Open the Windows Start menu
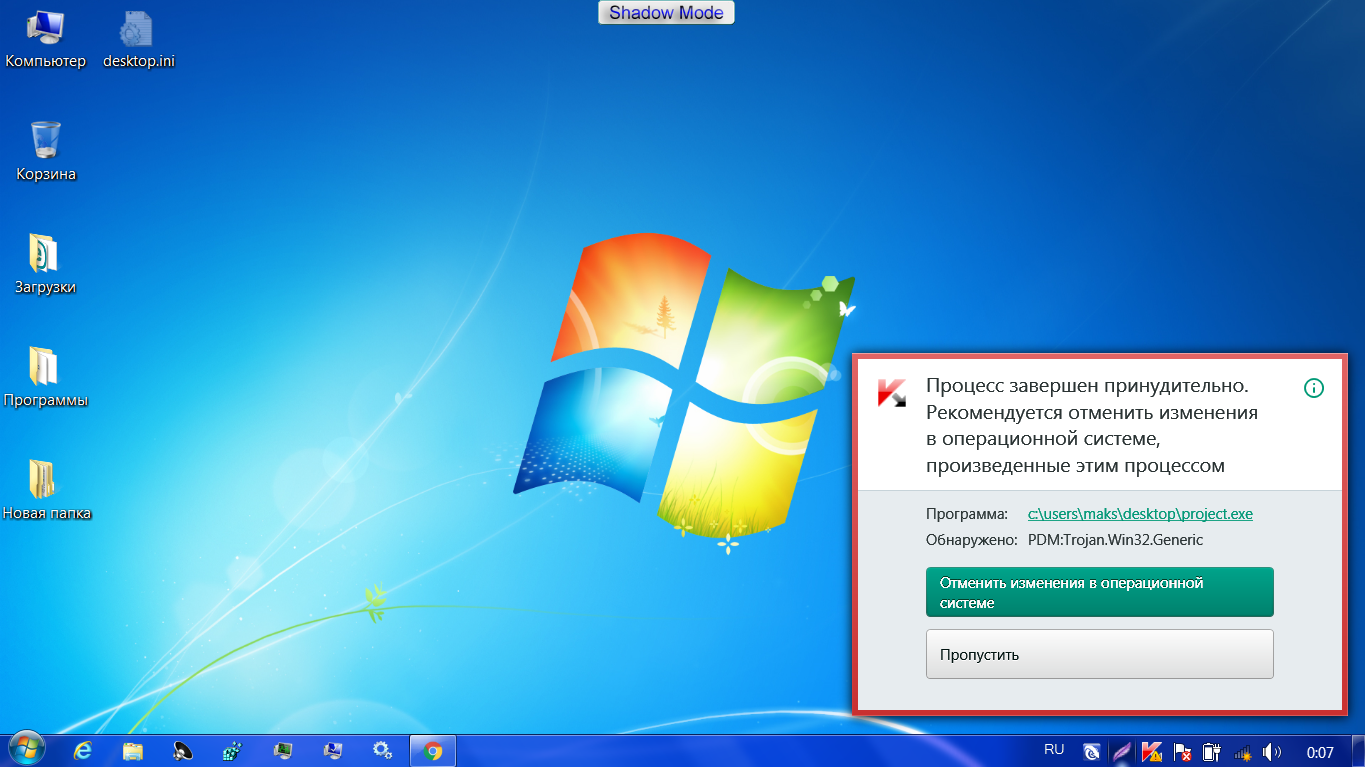Screen dimensions: 1365x767 tap(26, 750)
